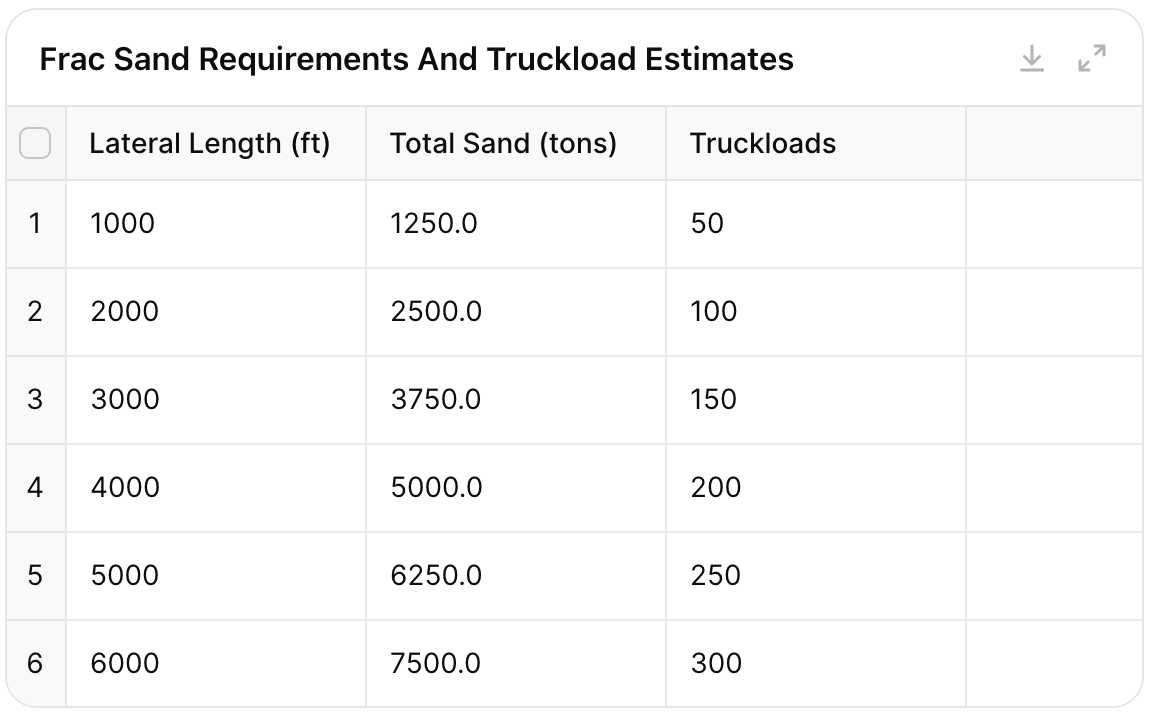
Task: Click the empty header cell after Truckloads
Action: (x=1053, y=144)
